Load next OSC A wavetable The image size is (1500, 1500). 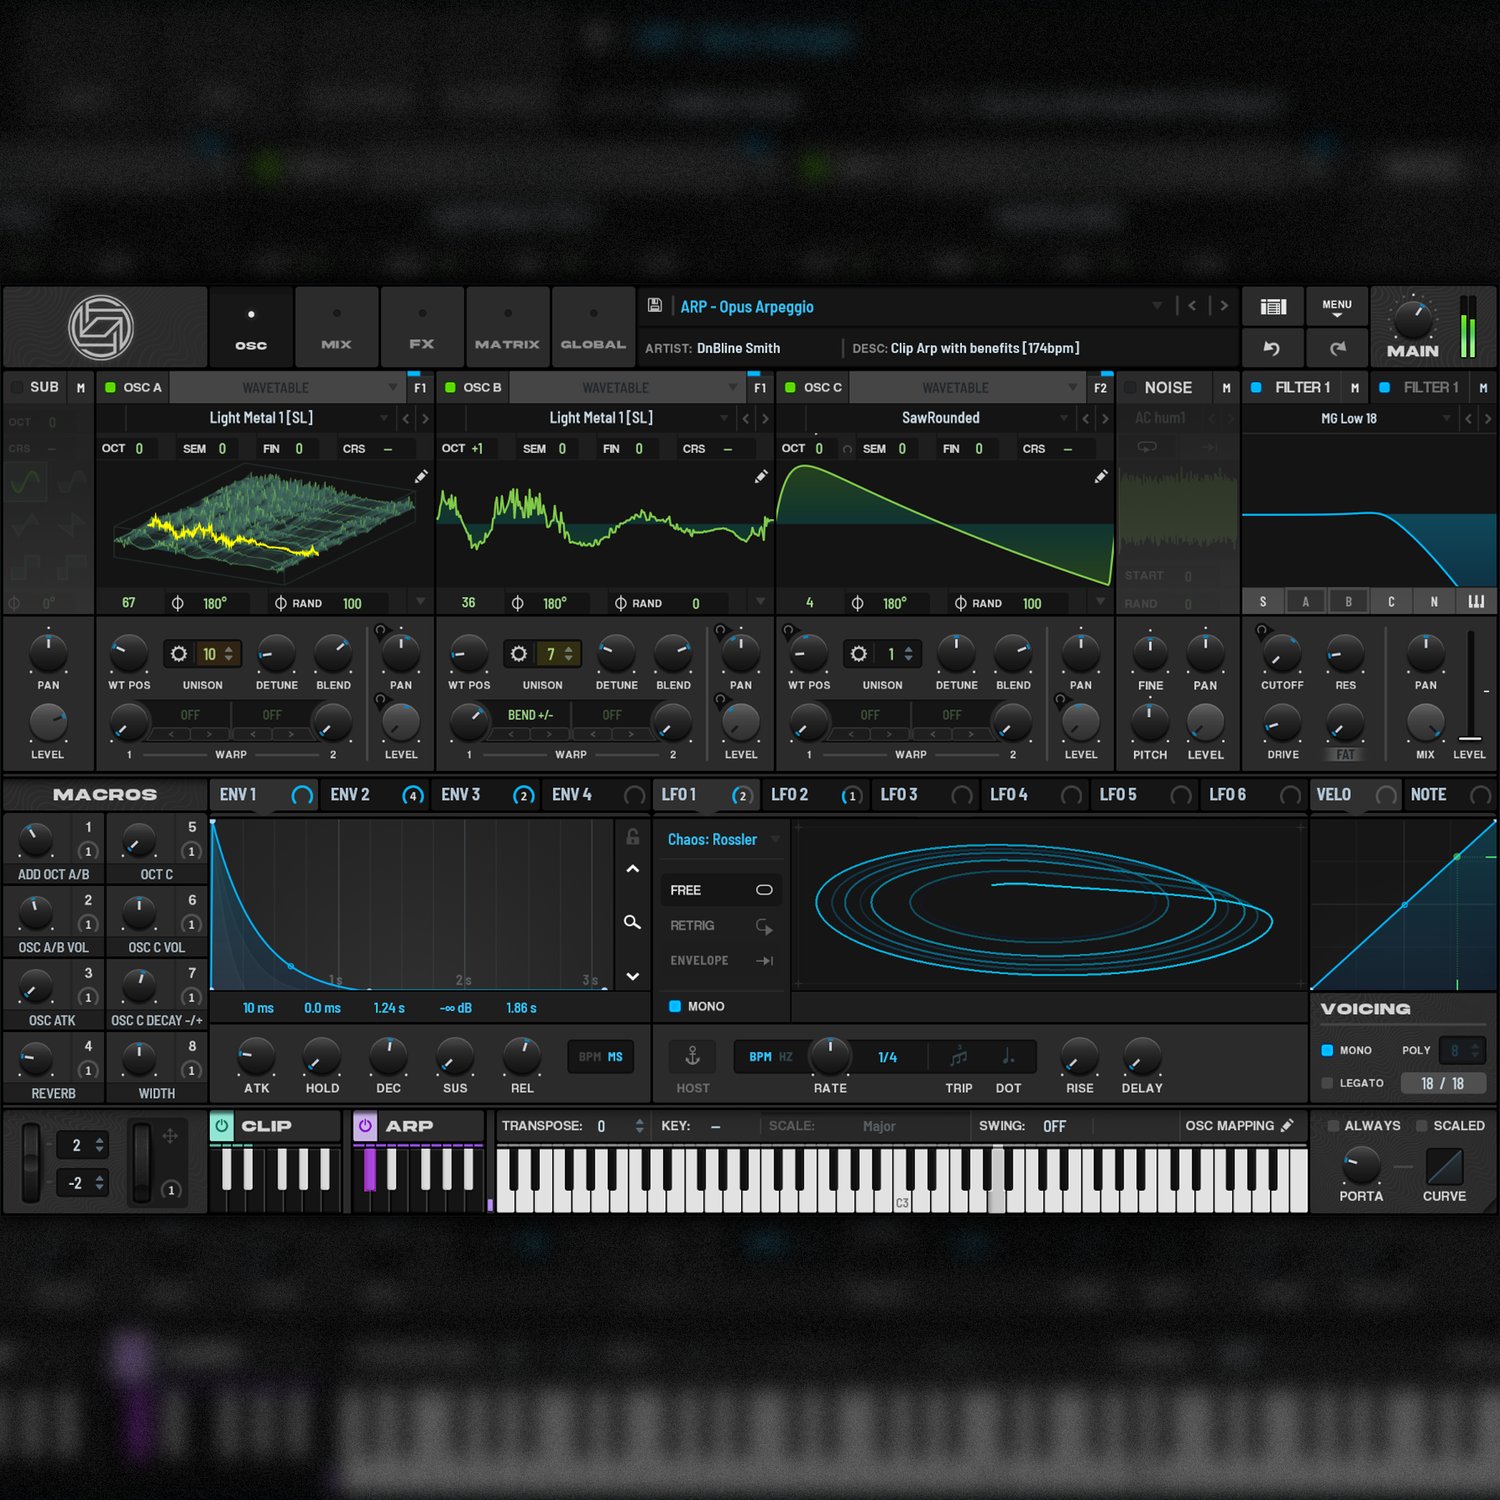pyautogui.click(x=425, y=418)
